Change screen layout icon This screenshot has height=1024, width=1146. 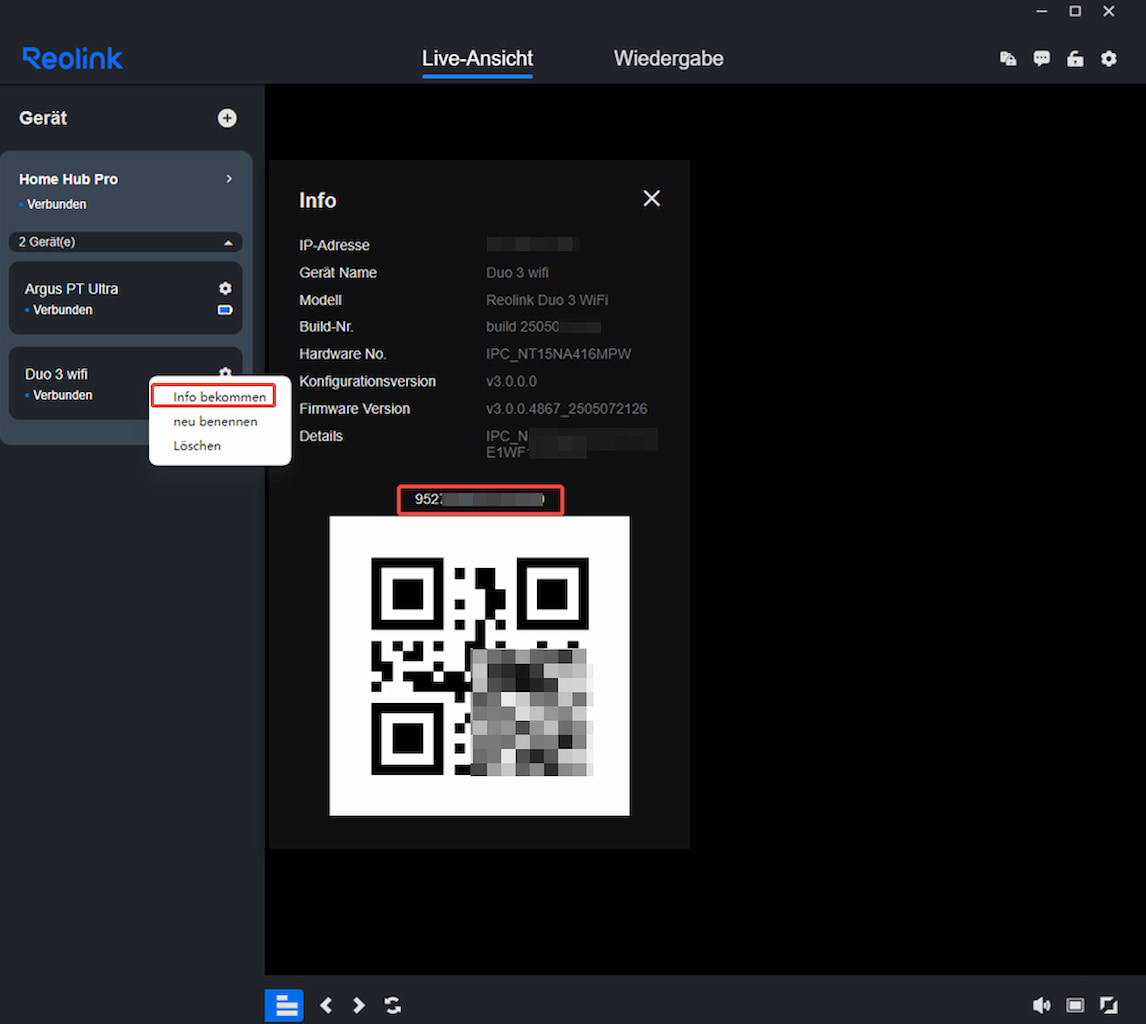pyautogui.click(x=1075, y=1006)
